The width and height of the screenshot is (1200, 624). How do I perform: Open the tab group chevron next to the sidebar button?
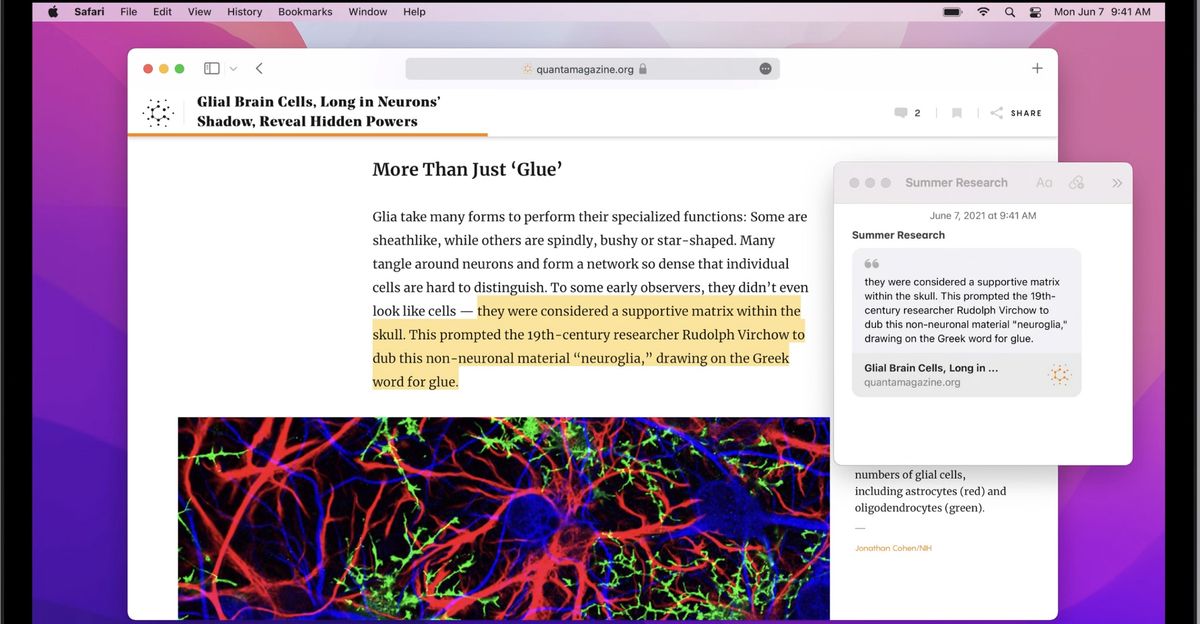tap(232, 68)
